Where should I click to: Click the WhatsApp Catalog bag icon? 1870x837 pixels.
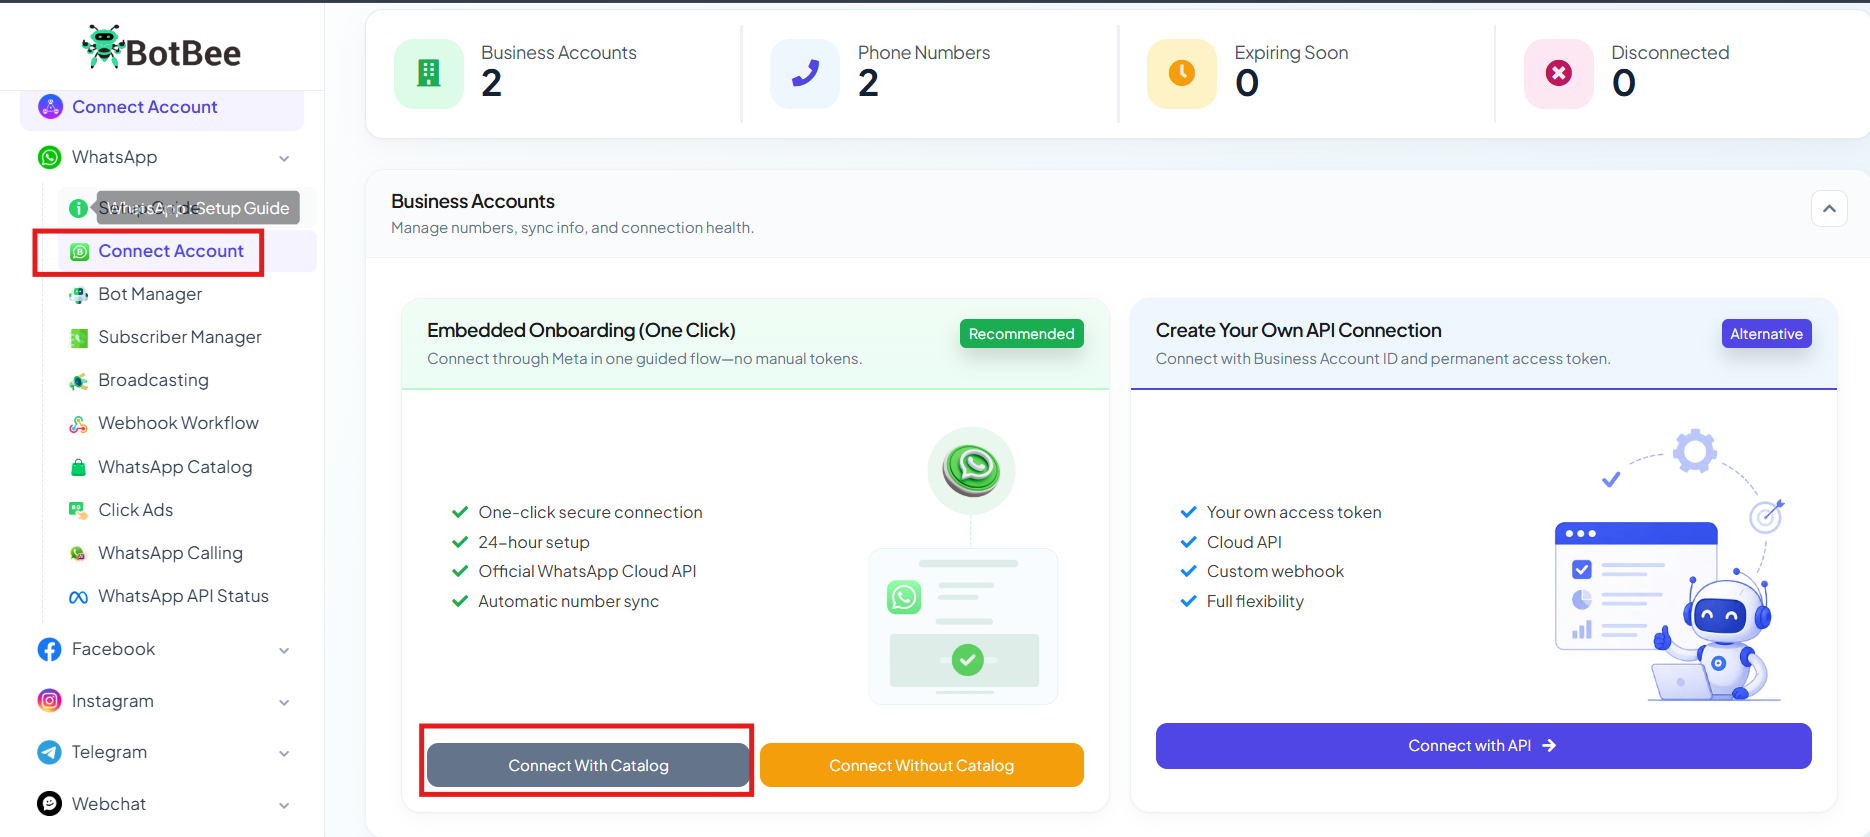pyautogui.click(x=78, y=467)
